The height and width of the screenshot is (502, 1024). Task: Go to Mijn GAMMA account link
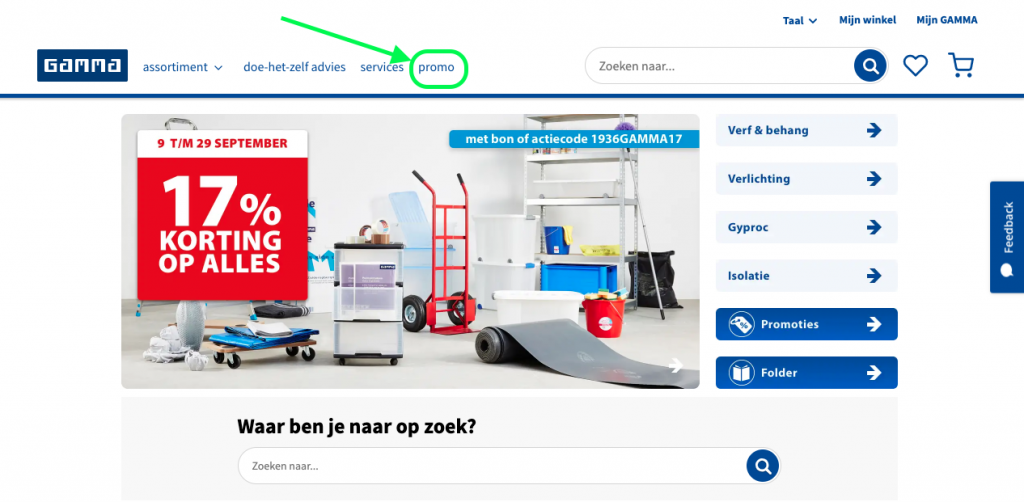click(x=947, y=20)
